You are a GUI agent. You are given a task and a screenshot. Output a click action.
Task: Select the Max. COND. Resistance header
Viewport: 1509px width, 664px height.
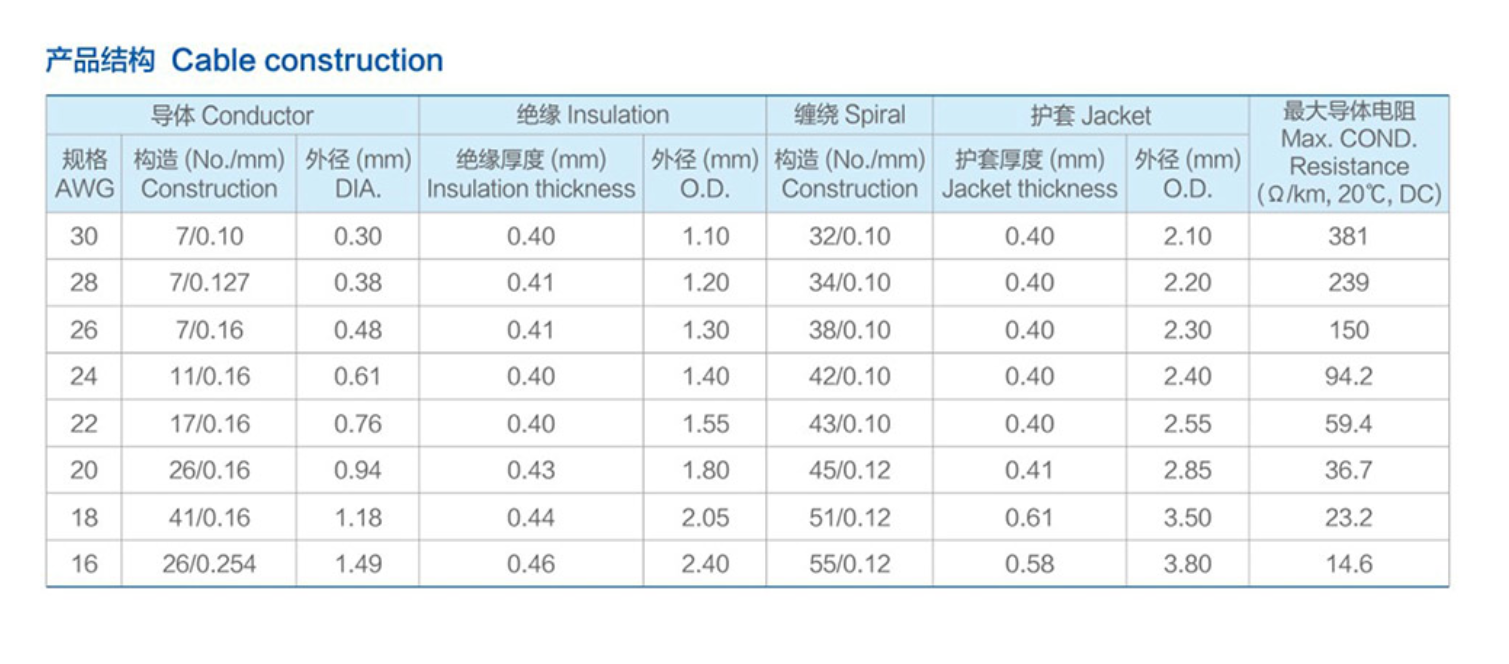pyautogui.click(x=1348, y=153)
